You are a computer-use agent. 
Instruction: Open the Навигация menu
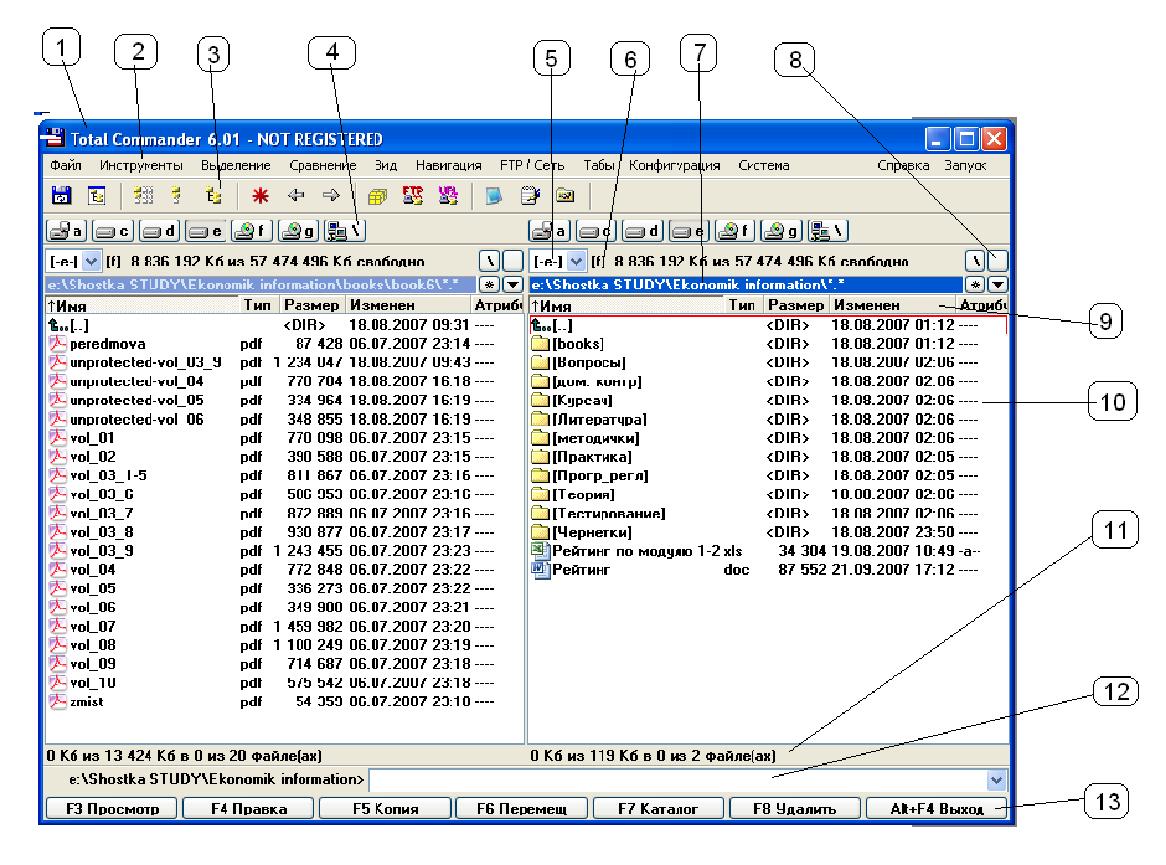[x=448, y=165]
